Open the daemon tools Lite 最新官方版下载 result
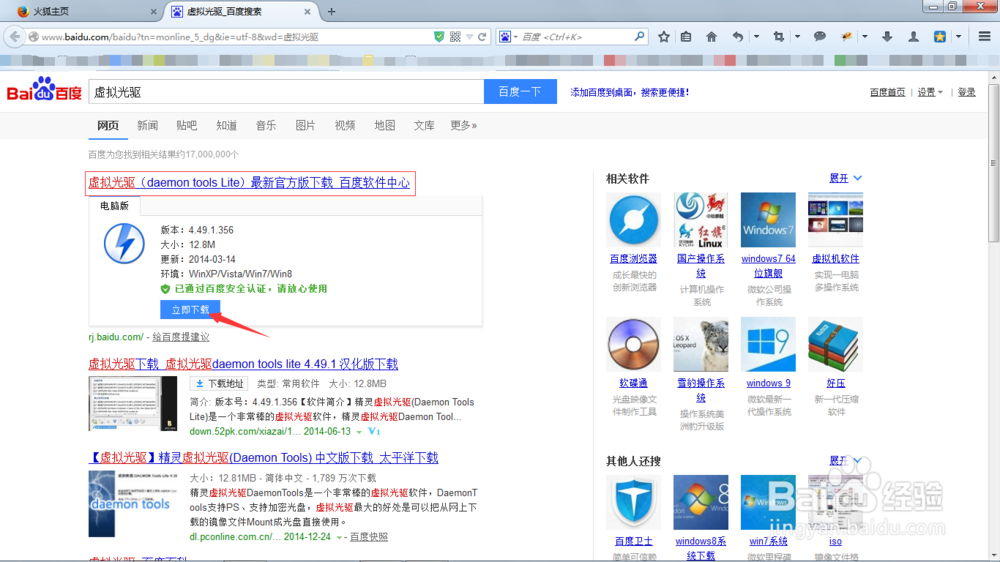This screenshot has width=1000, height=562. coord(249,183)
